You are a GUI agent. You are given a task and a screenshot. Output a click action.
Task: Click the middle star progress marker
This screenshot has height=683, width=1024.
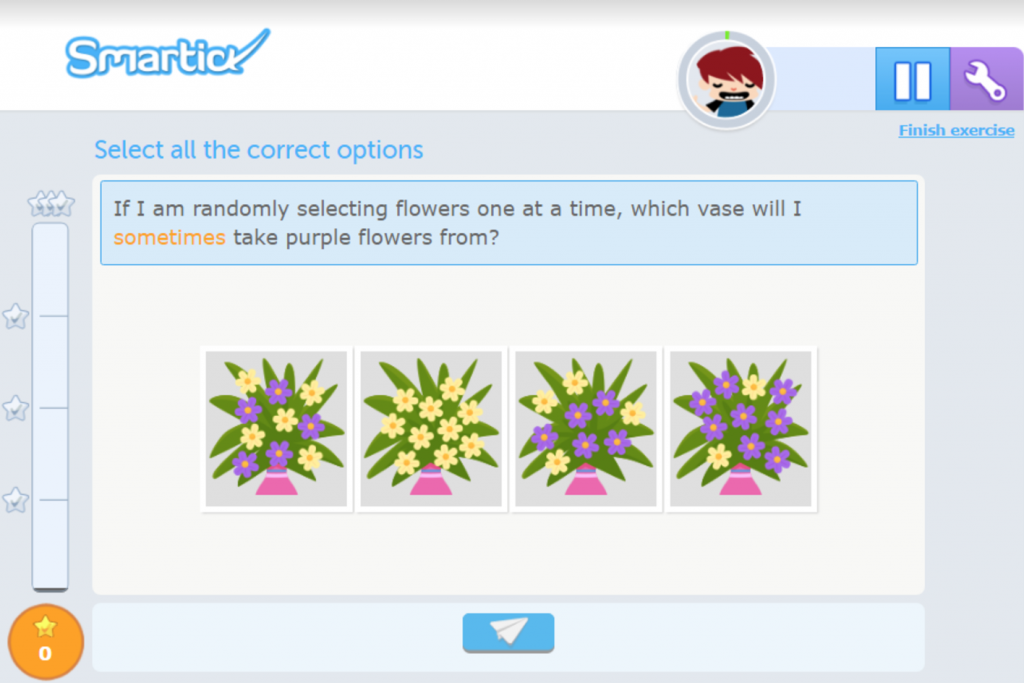click(x=15, y=408)
